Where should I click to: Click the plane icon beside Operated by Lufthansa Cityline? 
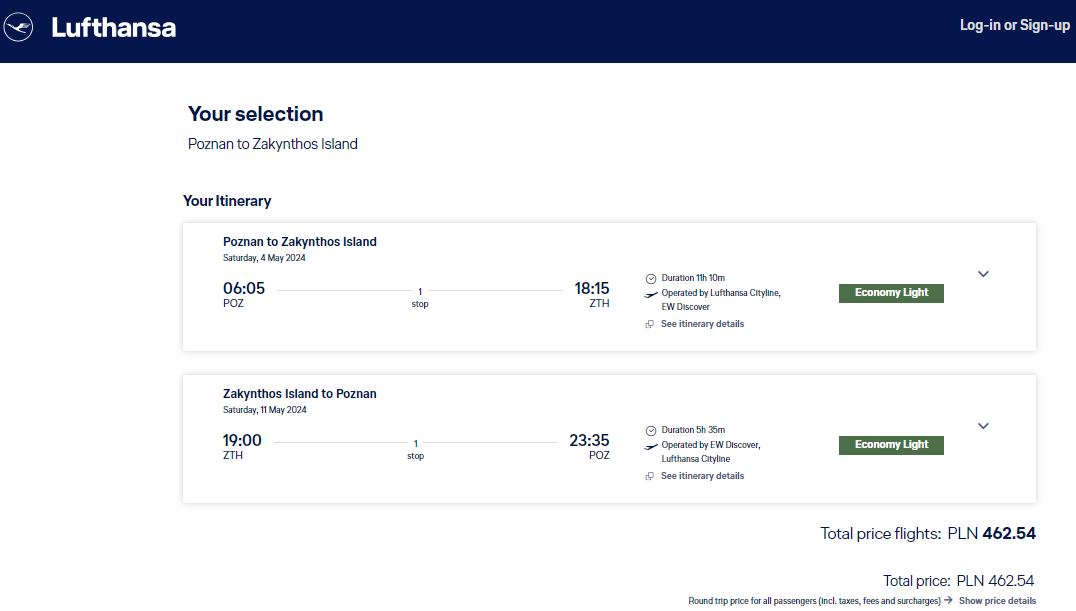(x=651, y=295)
